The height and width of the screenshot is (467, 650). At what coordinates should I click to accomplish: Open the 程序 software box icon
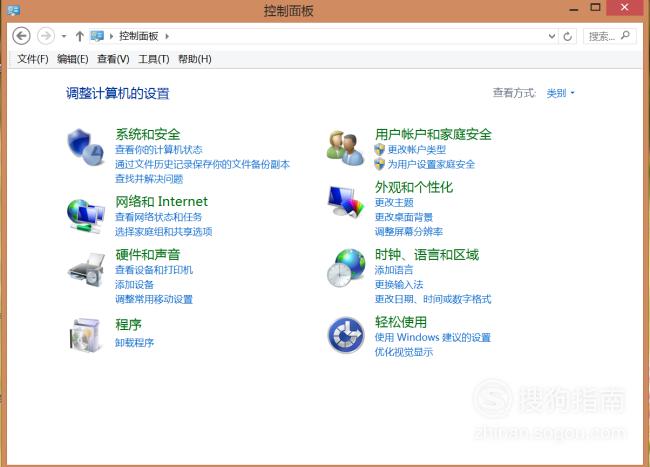click(86, 335)
